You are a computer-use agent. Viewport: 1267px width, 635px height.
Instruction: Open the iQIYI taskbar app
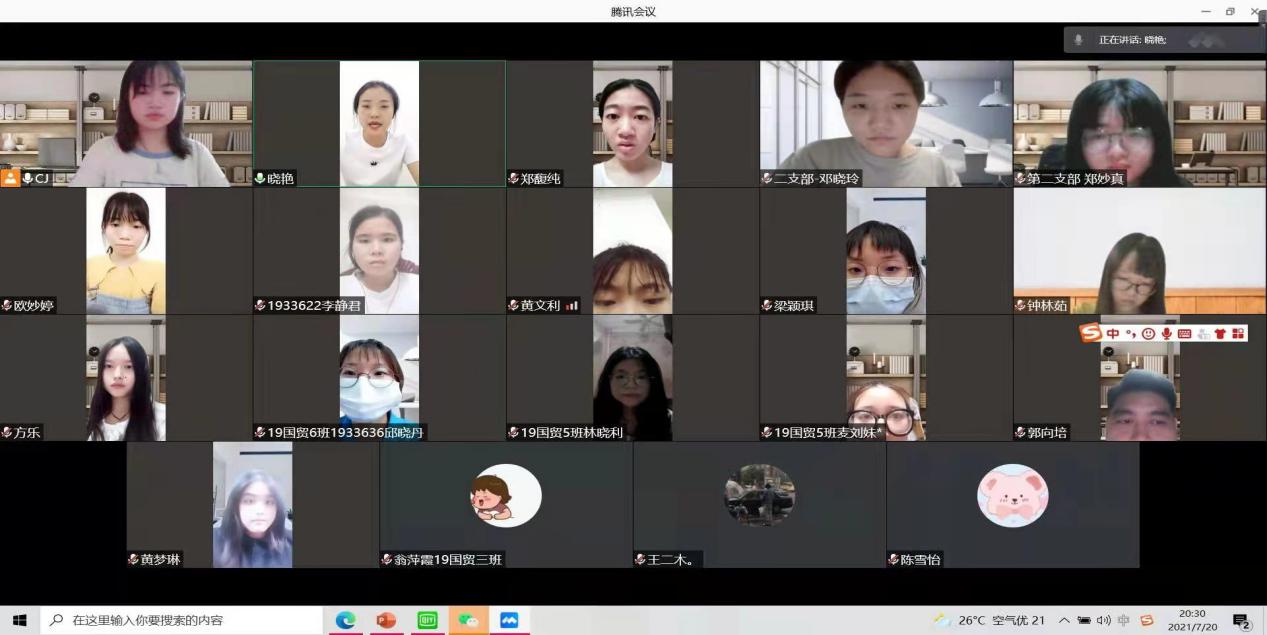(x=427, y=620)
